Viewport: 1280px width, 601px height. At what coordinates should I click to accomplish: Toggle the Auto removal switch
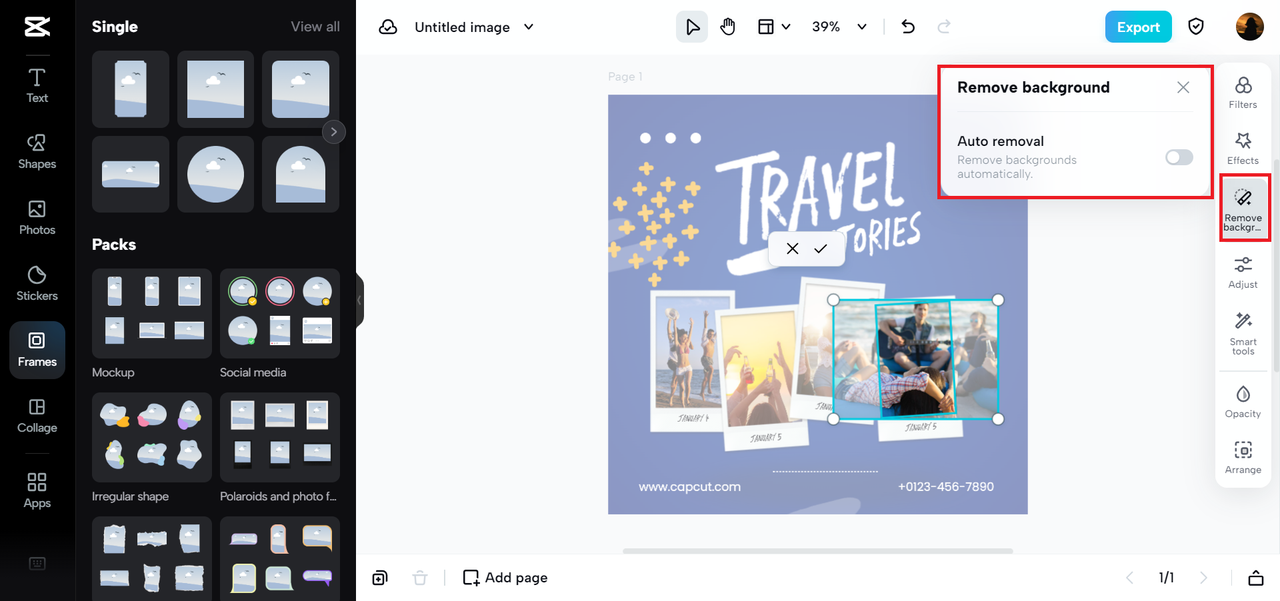click(1179, 157)
